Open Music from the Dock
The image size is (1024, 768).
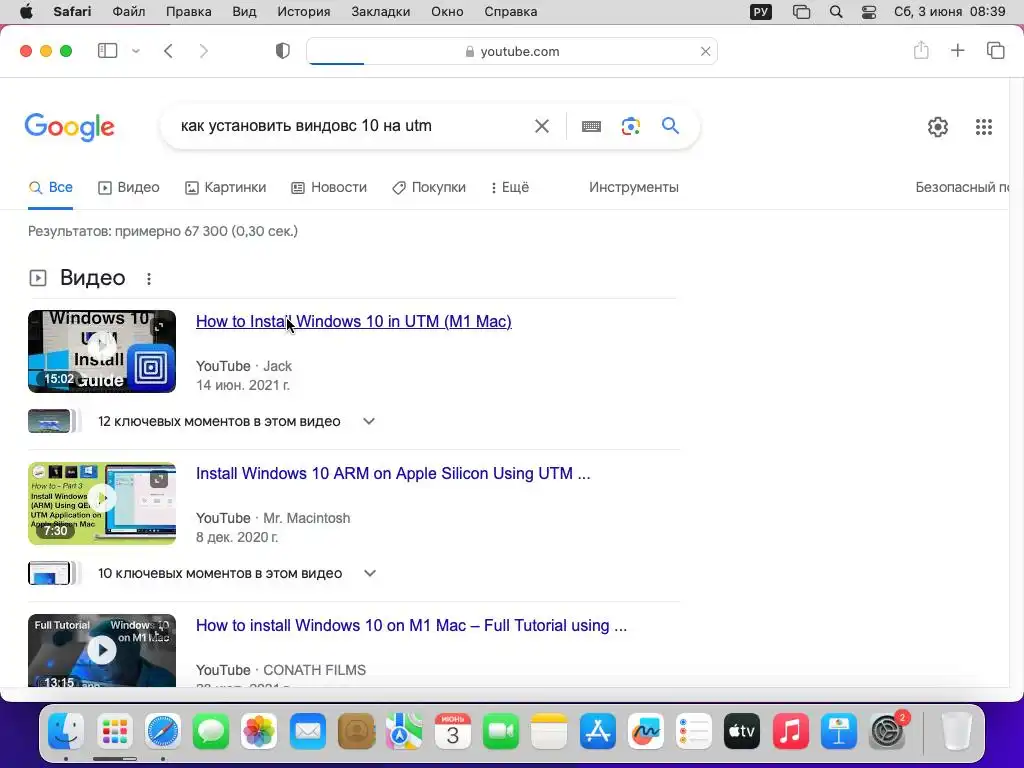(791, 731)
